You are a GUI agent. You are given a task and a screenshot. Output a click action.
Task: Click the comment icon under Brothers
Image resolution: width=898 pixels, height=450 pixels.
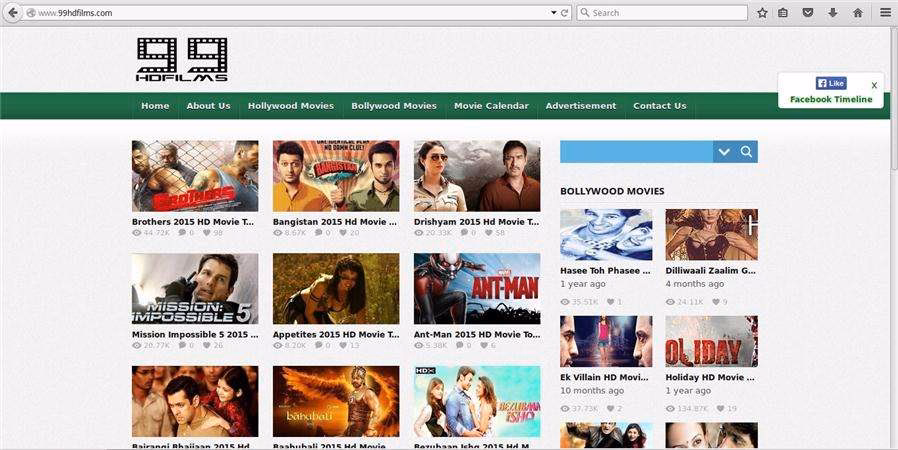182,233
